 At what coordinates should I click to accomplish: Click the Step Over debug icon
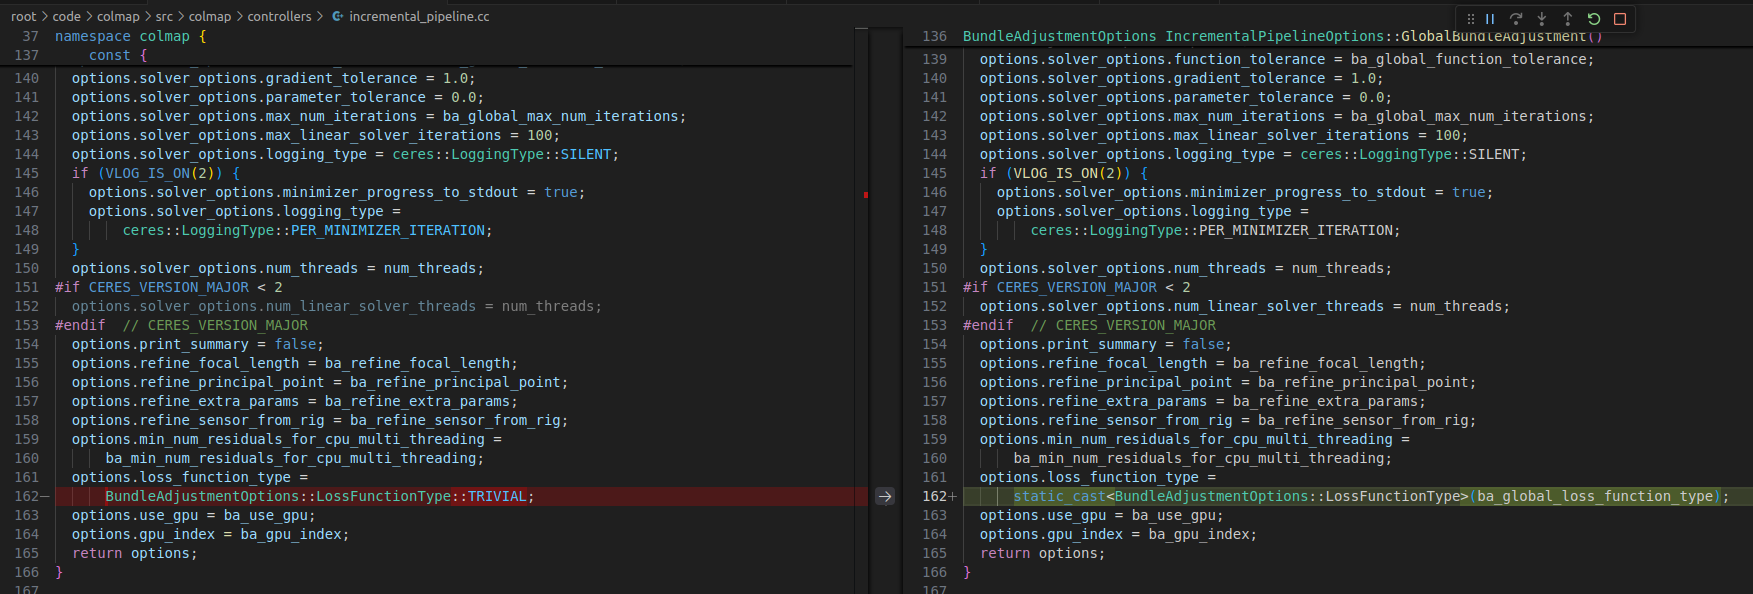1516,18
